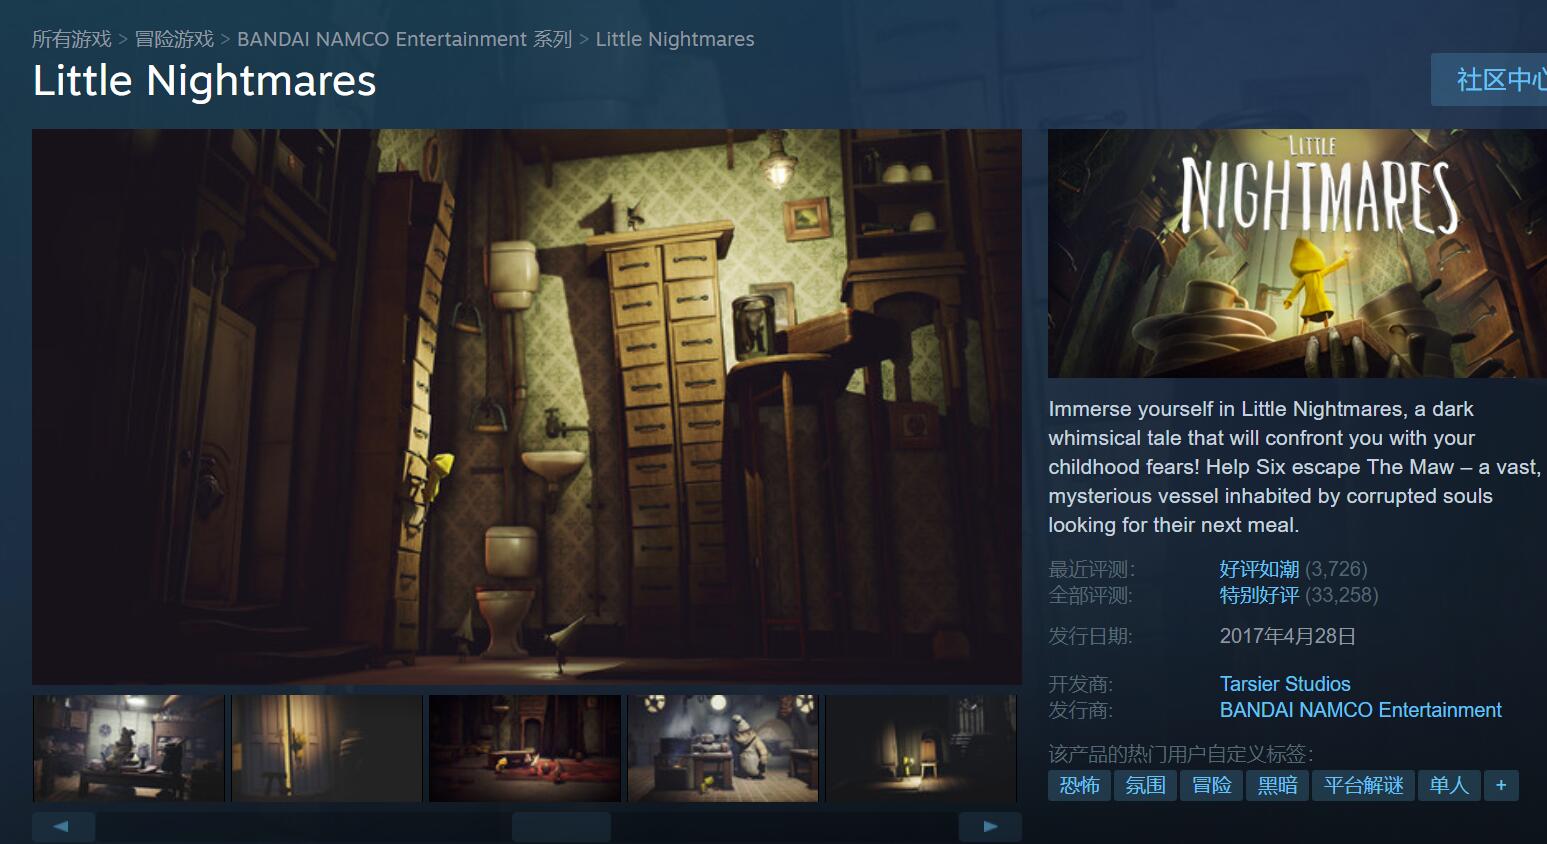Select the fifth thumbnail with lone chair
This screenshot has height=844, width=1547.
click(x=920, y=748)
